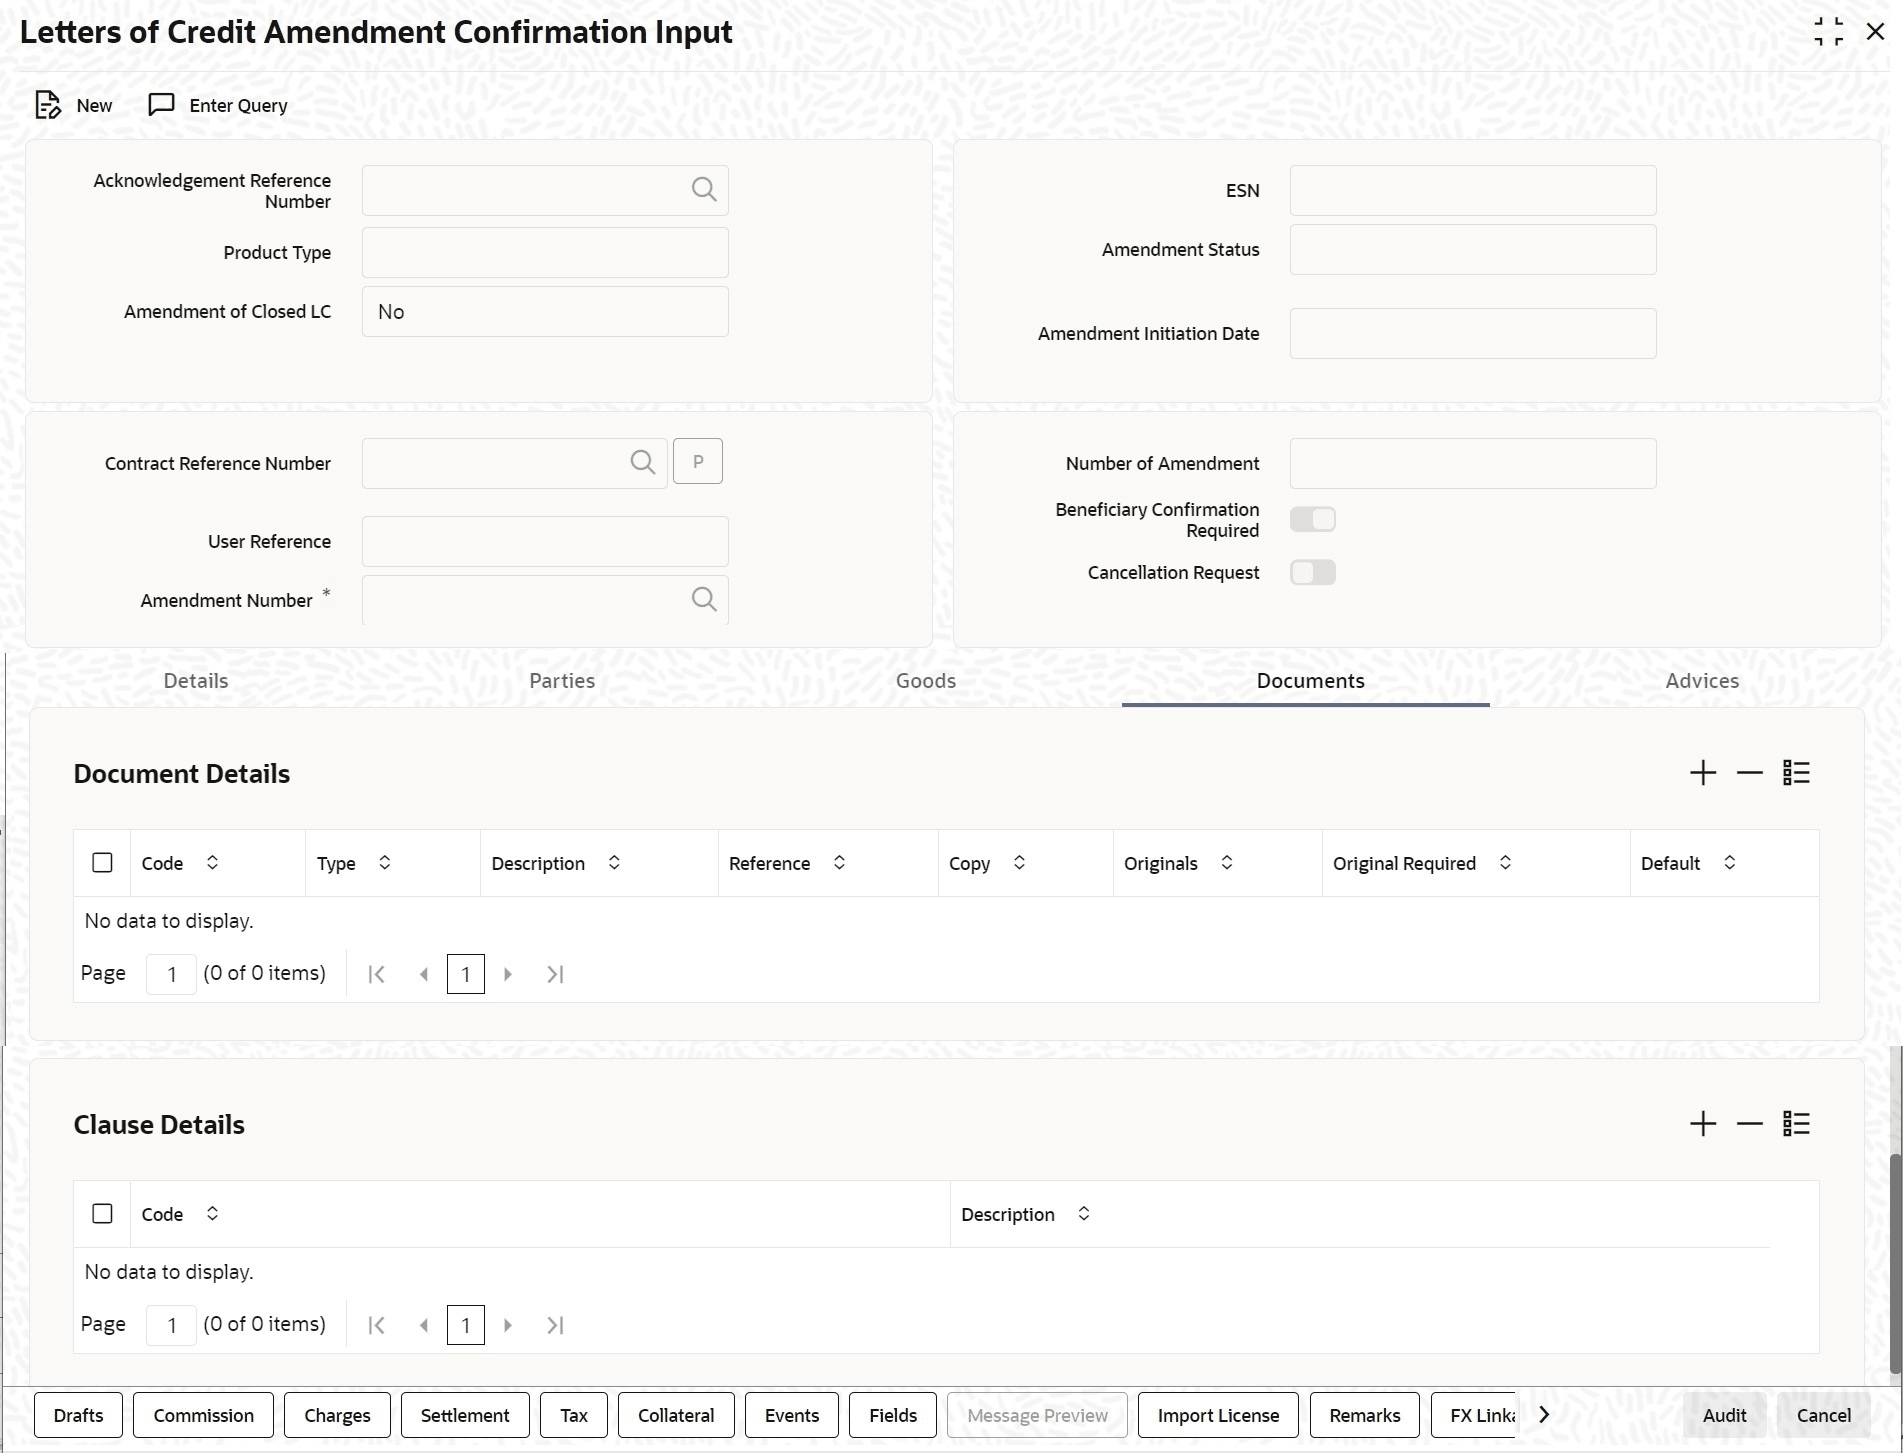Open single view icon for Document Details
The height and width of the screenshot is (1453, 1903).
pyautogui.click(x=1797, y=773)
